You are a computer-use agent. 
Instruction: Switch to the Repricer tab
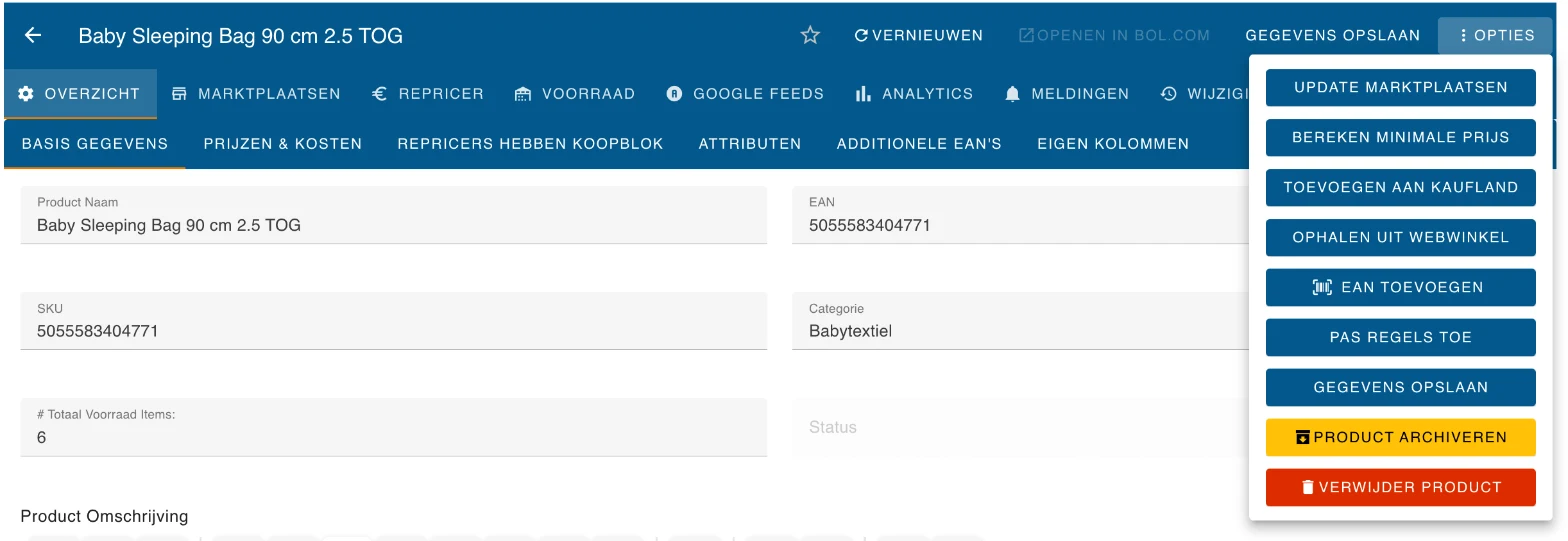pyautogui.click(x=428, y=94)
